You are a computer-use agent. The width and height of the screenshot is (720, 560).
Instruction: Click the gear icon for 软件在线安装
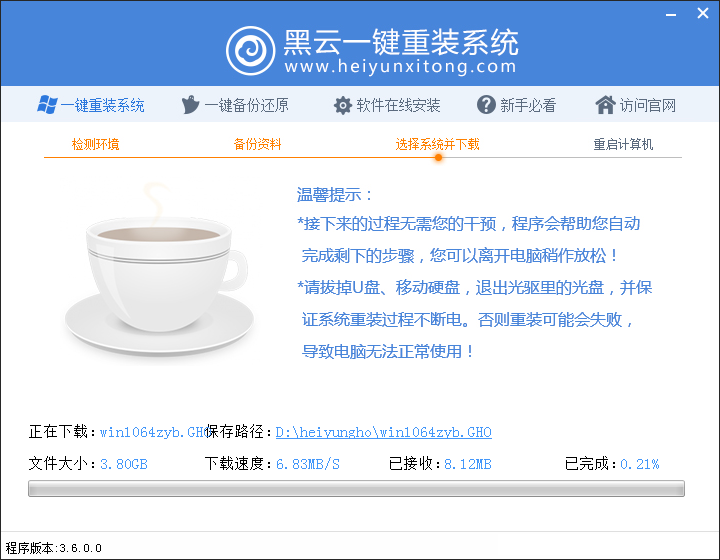click(342, 105)
